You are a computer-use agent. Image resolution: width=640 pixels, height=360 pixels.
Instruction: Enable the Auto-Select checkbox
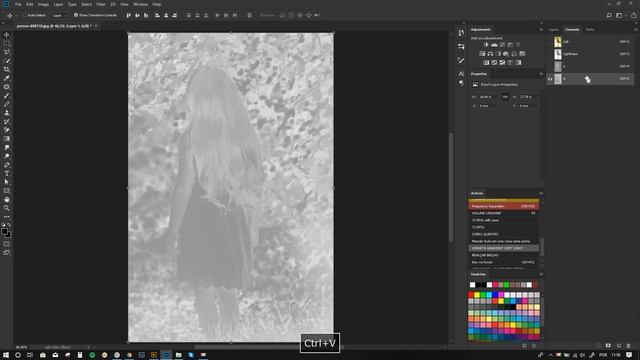(x=24, y=15)
